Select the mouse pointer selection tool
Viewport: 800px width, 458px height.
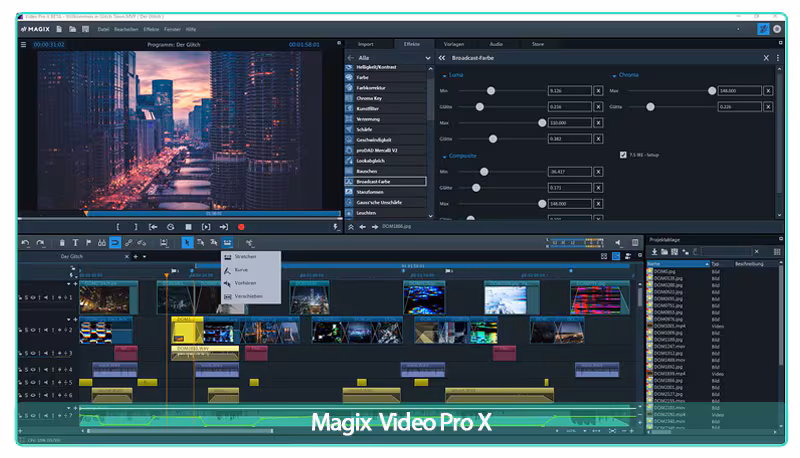(x=187, y=243)
